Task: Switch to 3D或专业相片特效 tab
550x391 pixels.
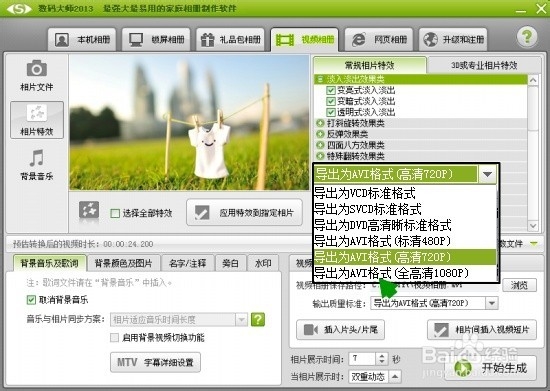Action: [x=484, y=65]
